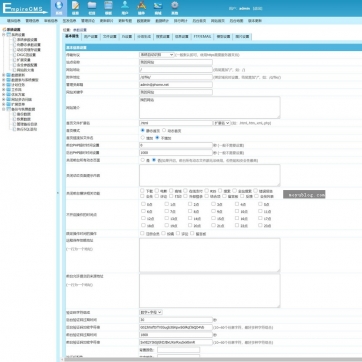Switch to the FTP/EMAIL tab

coord(203,37)
